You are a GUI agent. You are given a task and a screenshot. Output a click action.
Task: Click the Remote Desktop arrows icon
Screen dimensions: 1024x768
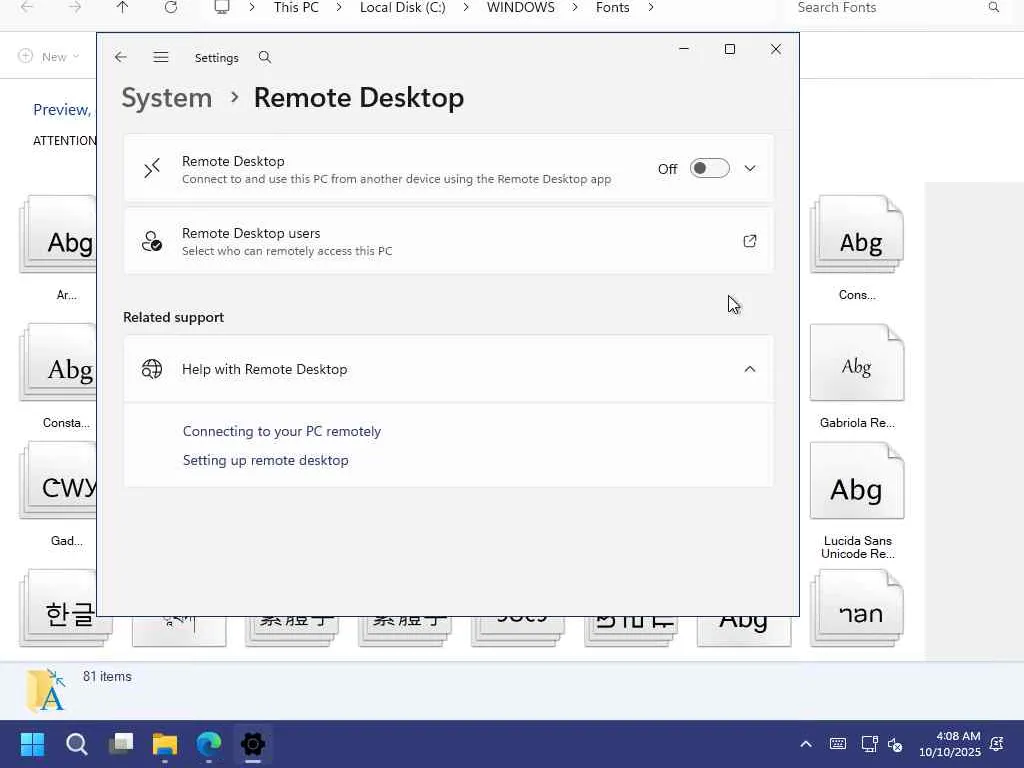coord(152,168)
